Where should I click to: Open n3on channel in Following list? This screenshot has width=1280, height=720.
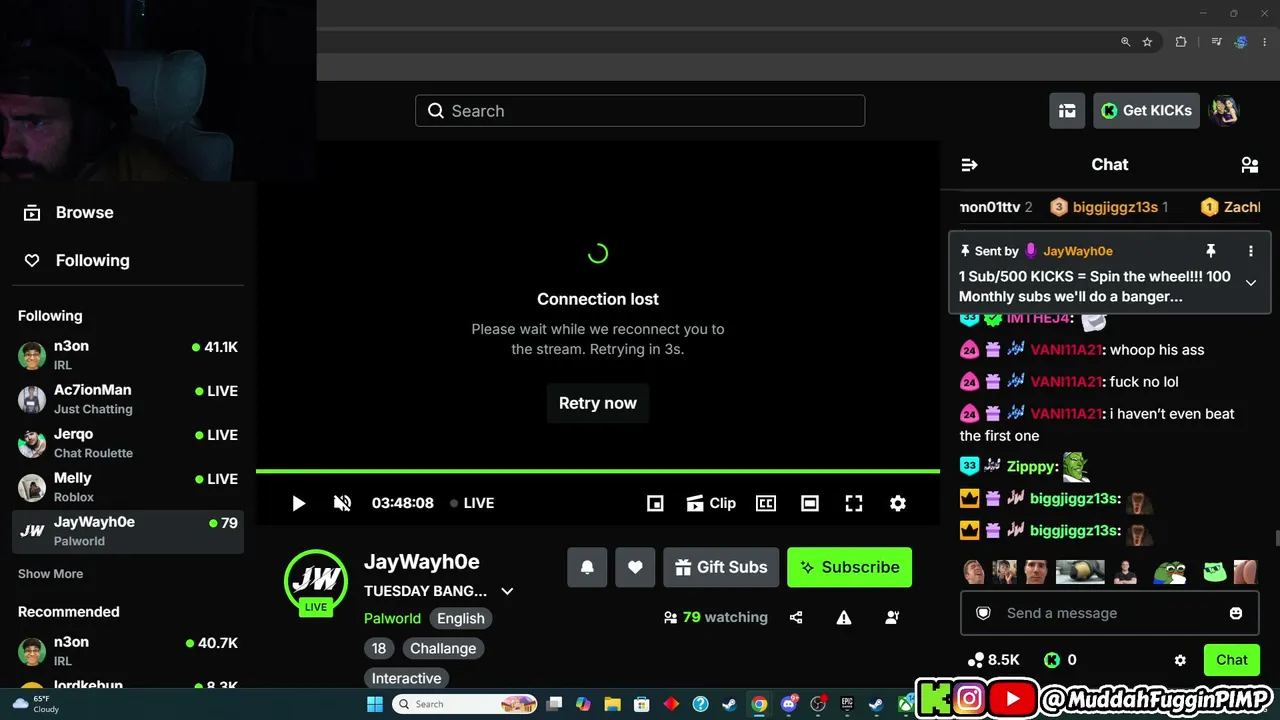click(x=128, y=355)
